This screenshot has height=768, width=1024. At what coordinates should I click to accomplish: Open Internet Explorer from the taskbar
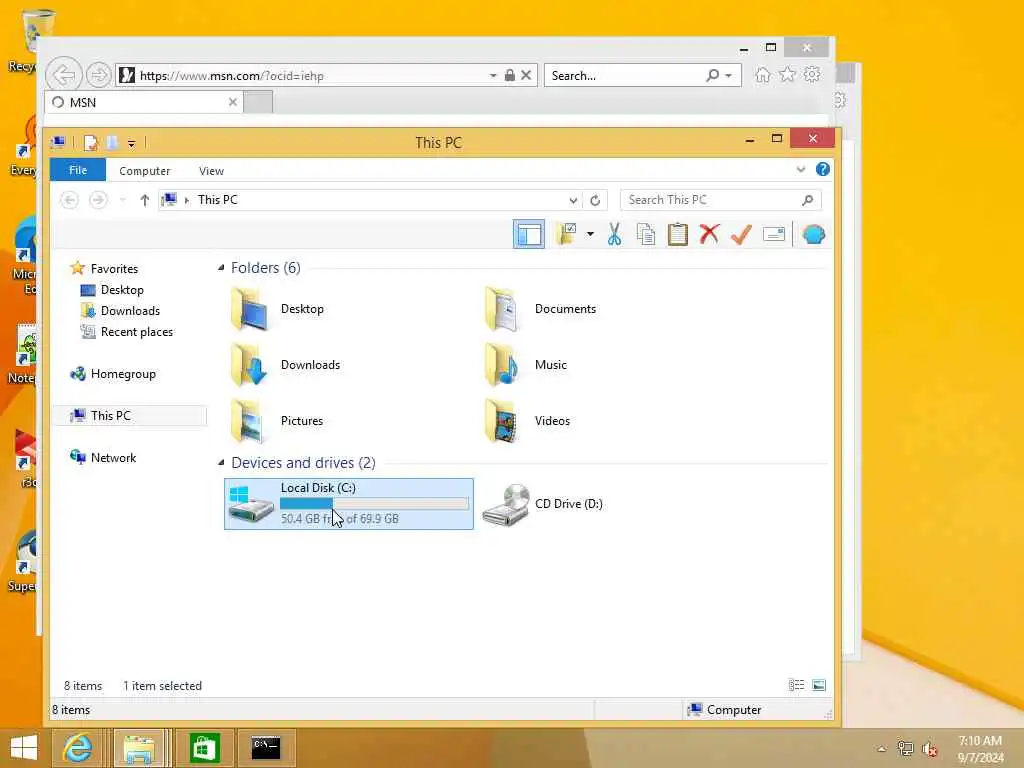(78, 748)
